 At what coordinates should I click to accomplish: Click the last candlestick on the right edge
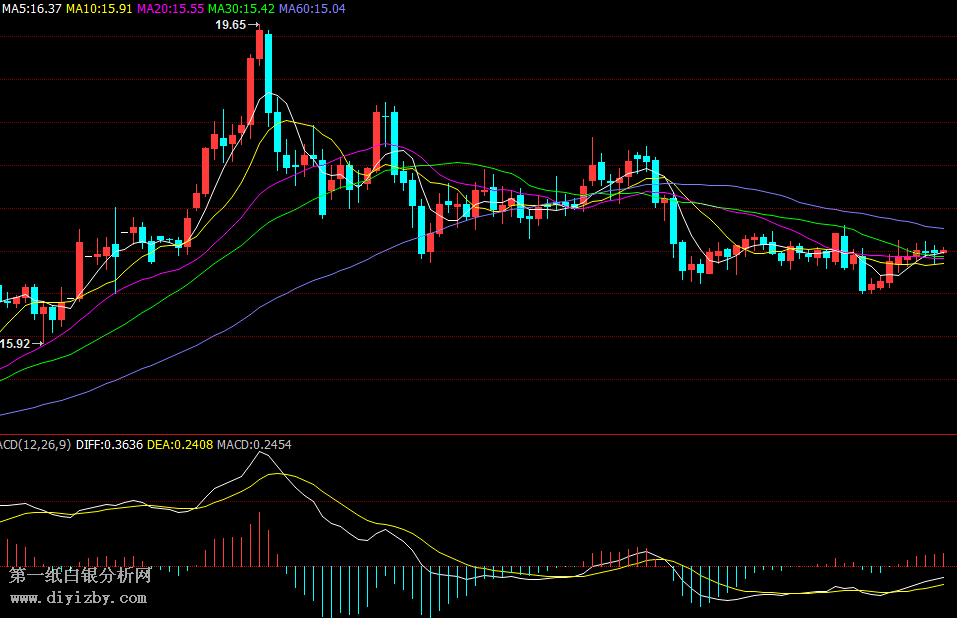click(942, 252)
